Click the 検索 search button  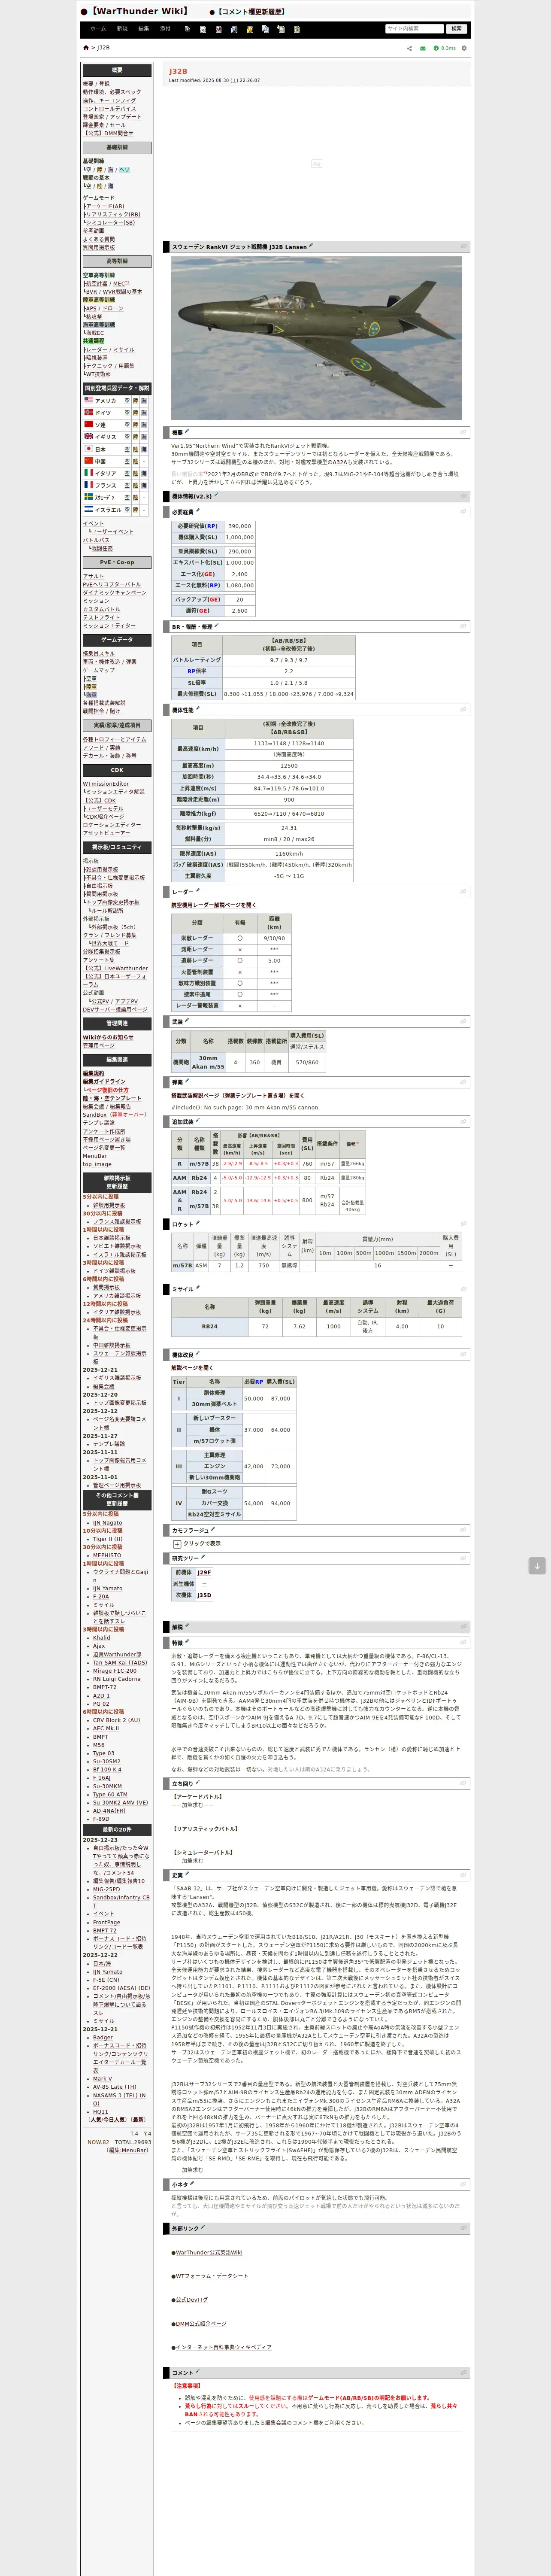pyautogui.click(x=456, y=29)
